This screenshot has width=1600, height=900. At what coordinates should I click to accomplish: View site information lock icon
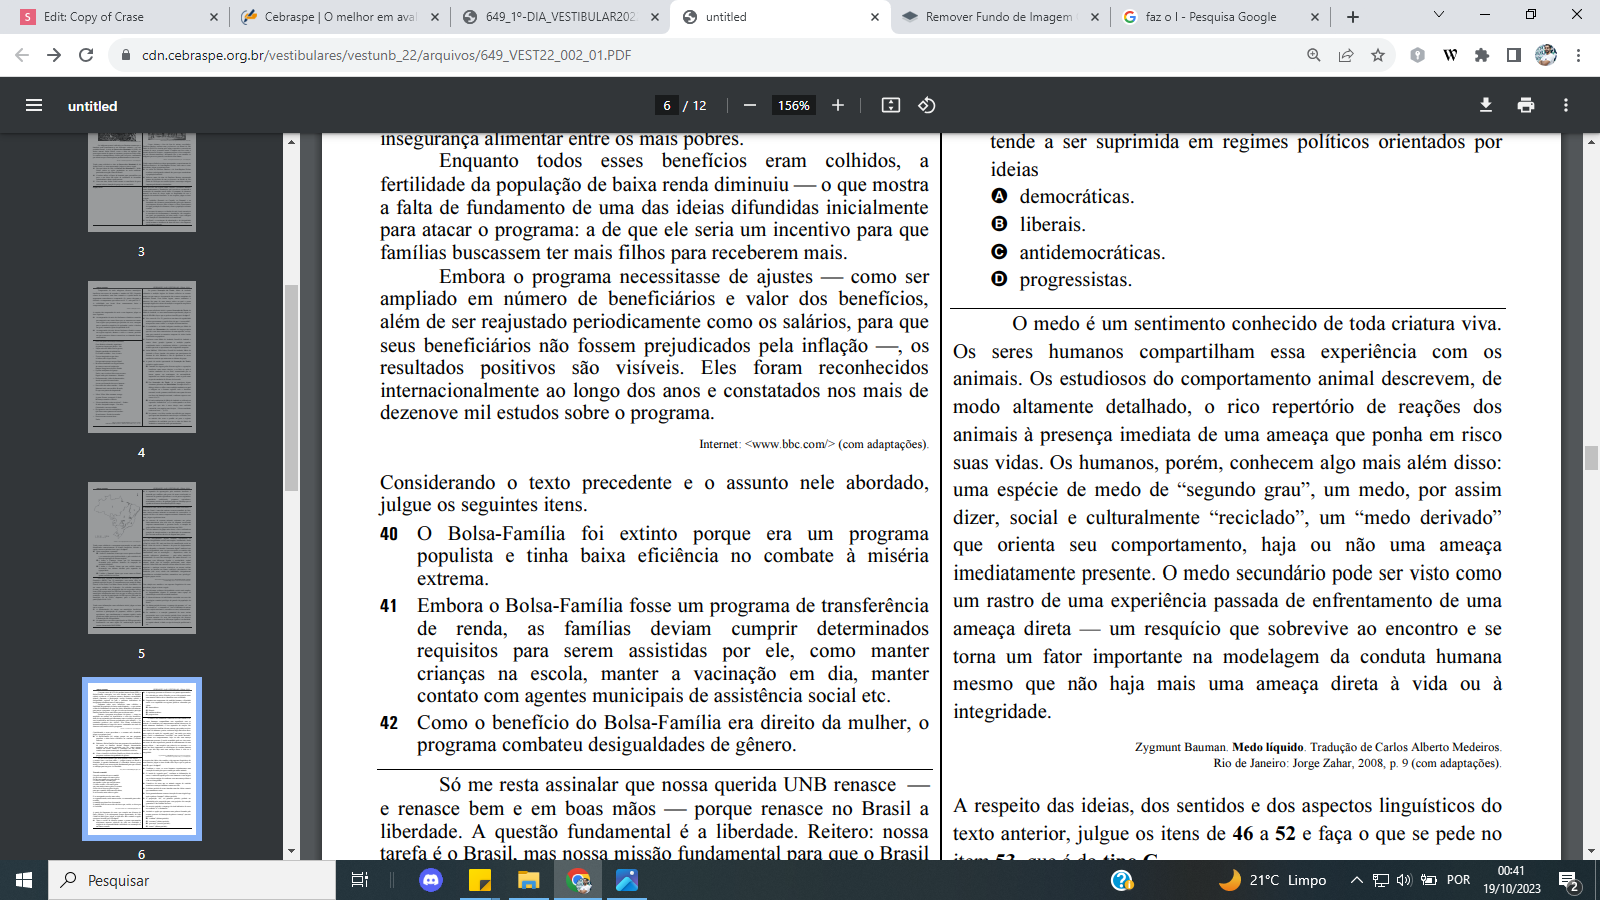coord(126,55)
